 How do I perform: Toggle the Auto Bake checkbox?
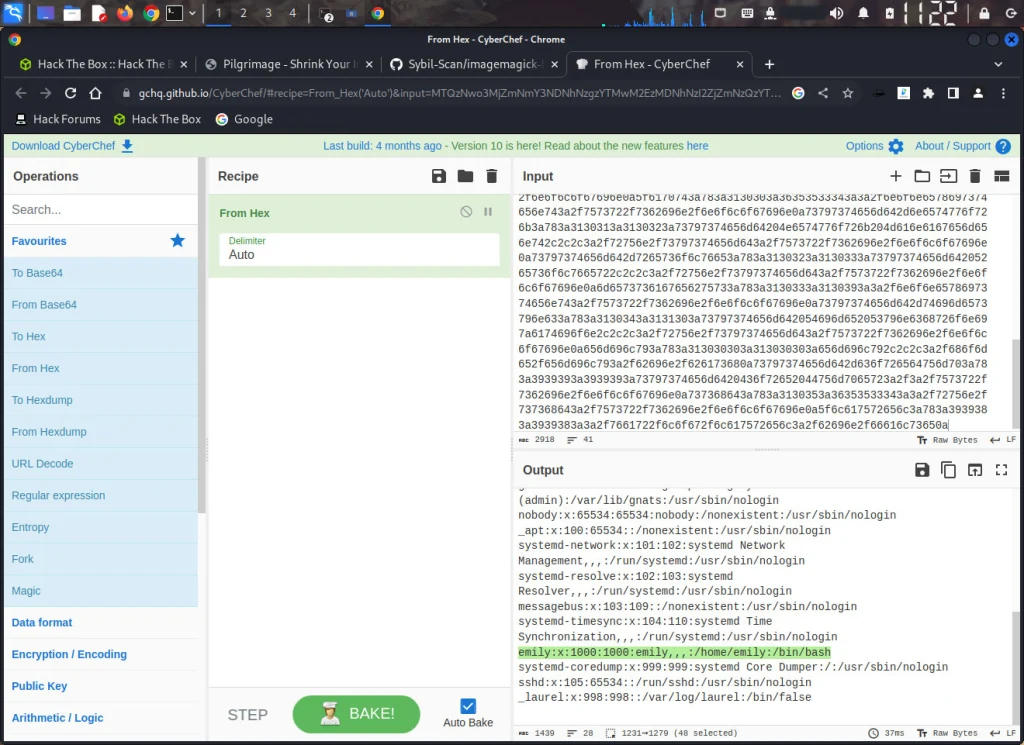click(x=468, y=706)
